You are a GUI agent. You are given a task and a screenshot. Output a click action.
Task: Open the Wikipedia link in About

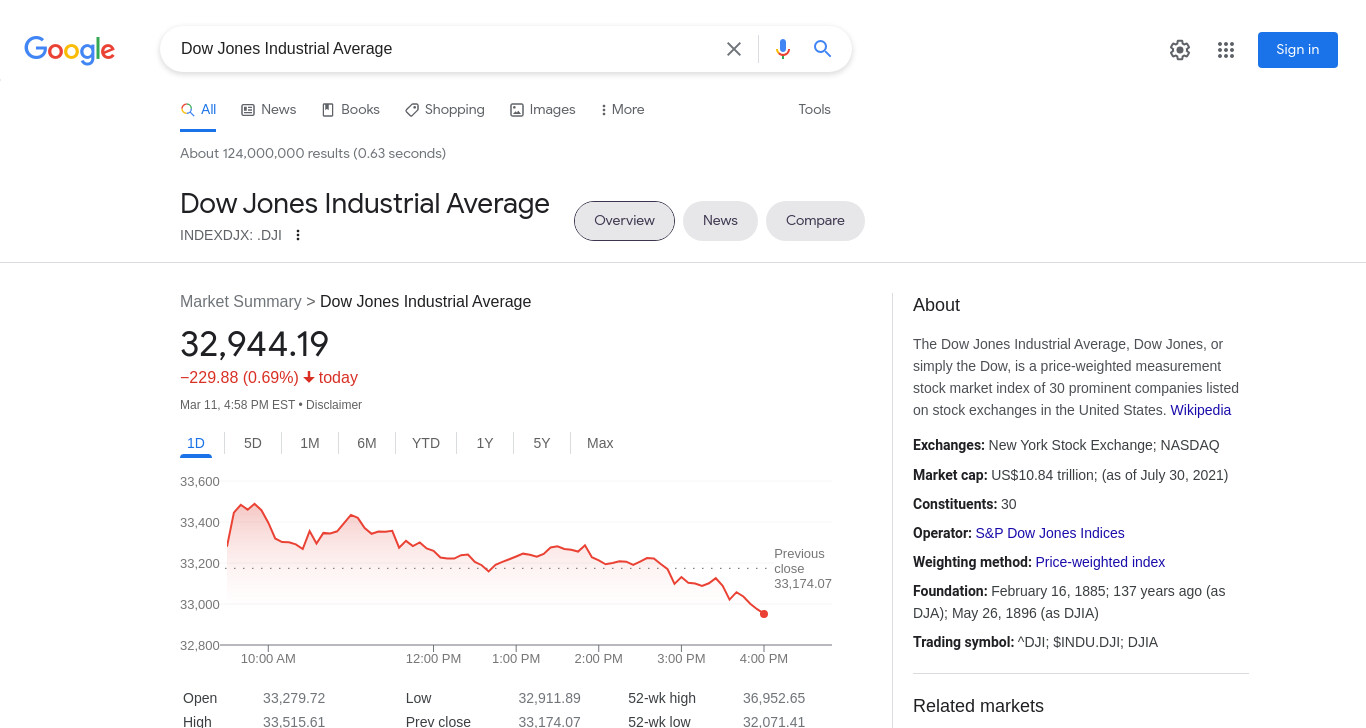1201,410
